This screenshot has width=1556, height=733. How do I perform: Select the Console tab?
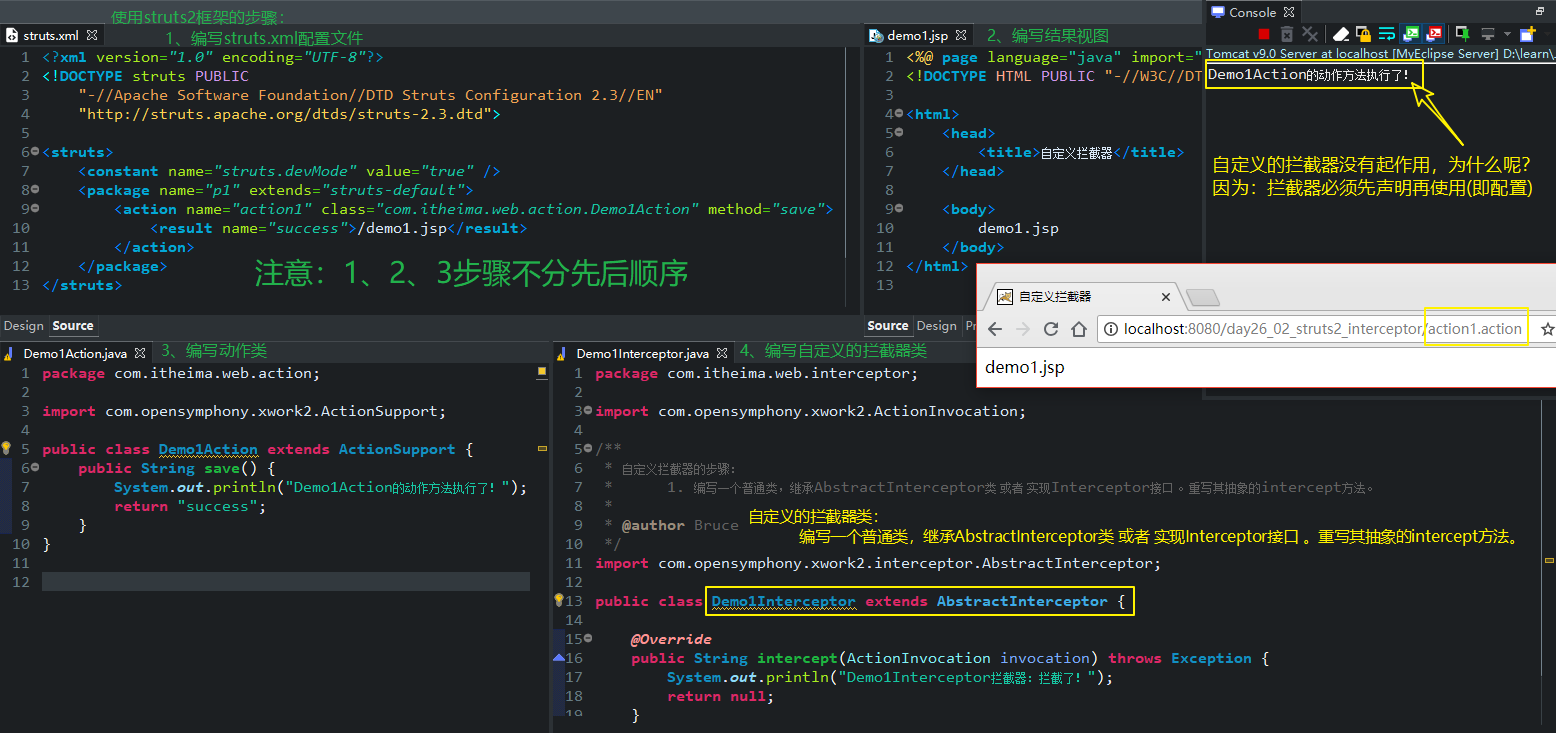1253,12
